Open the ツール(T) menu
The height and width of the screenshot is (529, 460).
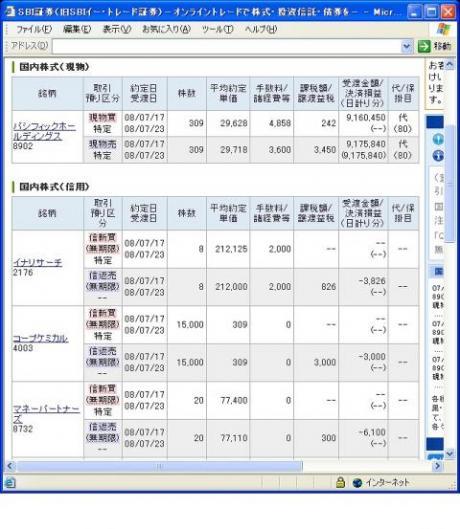tap(217, 29)
